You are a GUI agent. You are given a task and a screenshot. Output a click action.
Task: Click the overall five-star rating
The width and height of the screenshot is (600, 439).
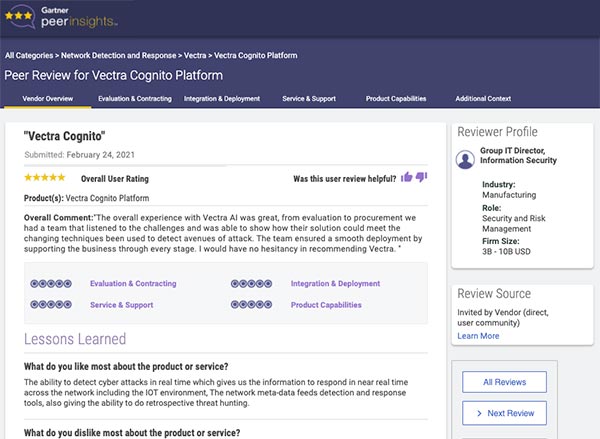[x=45, y=178]
